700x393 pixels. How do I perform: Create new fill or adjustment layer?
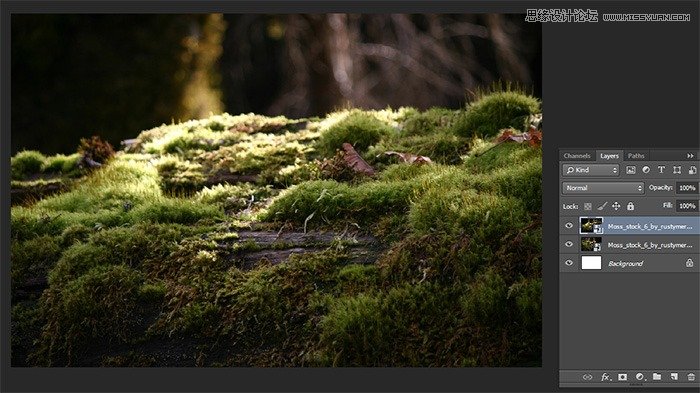pyautogui.click(x=640, y=377)
